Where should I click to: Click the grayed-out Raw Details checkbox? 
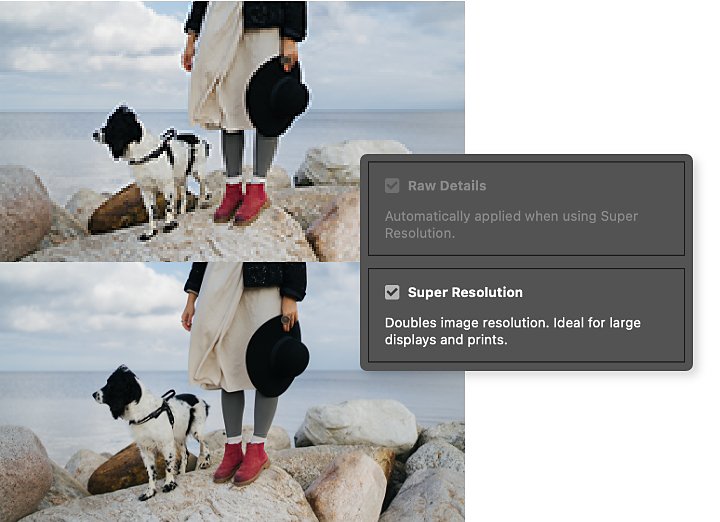tap(392, 185)
